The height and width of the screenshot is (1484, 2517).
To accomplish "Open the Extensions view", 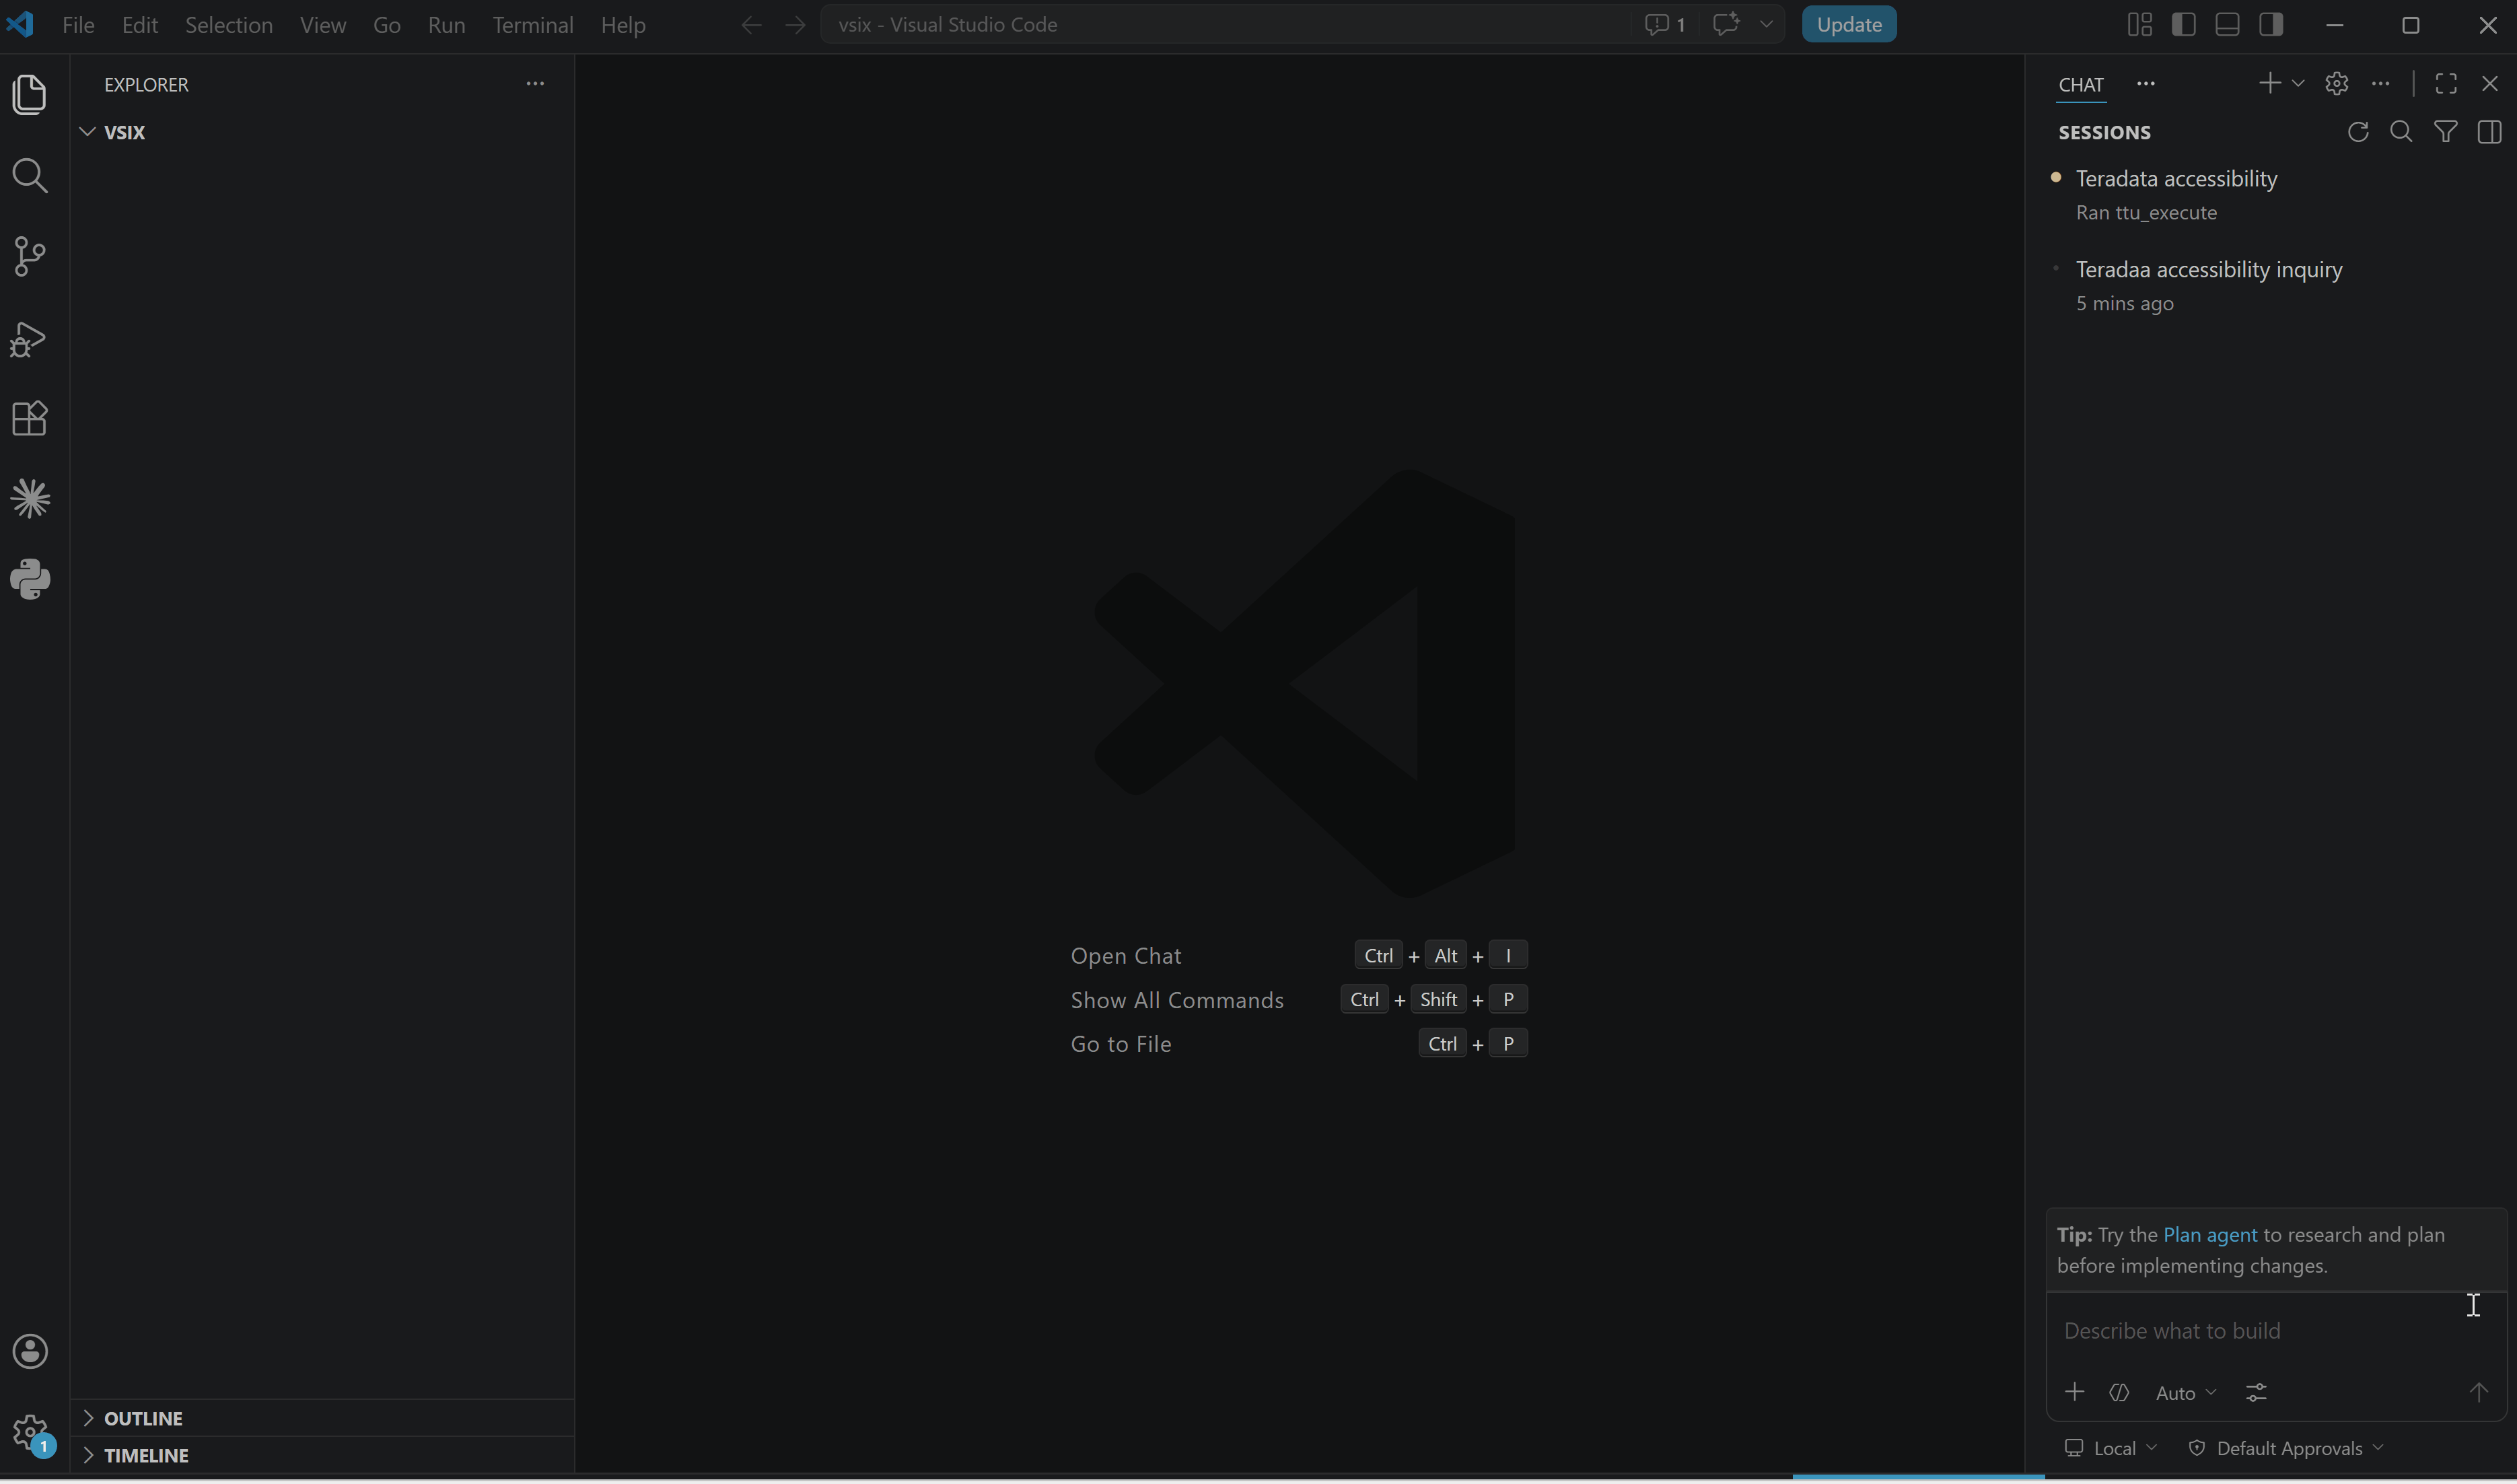I will coord(30,418).
